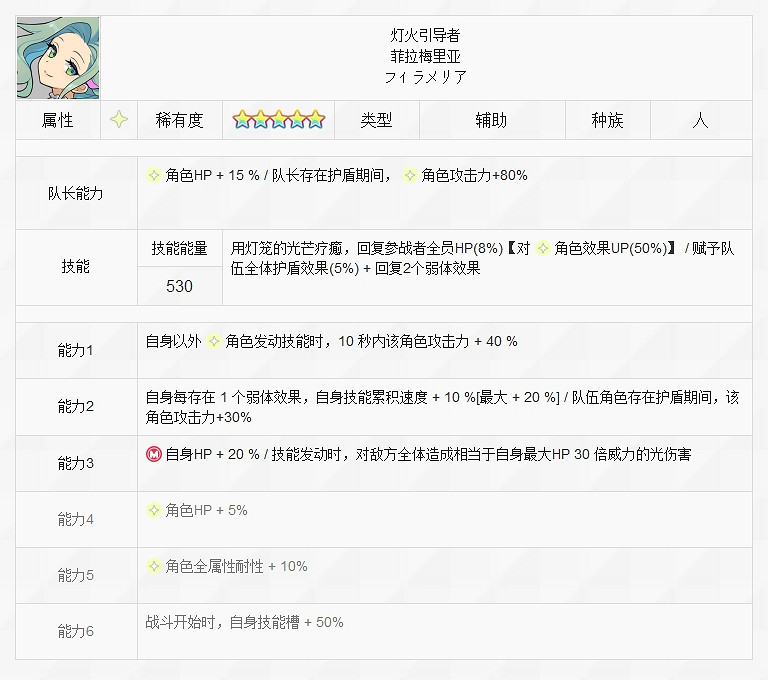
Task: Click the race value 人
Action: tap(701, 120)
